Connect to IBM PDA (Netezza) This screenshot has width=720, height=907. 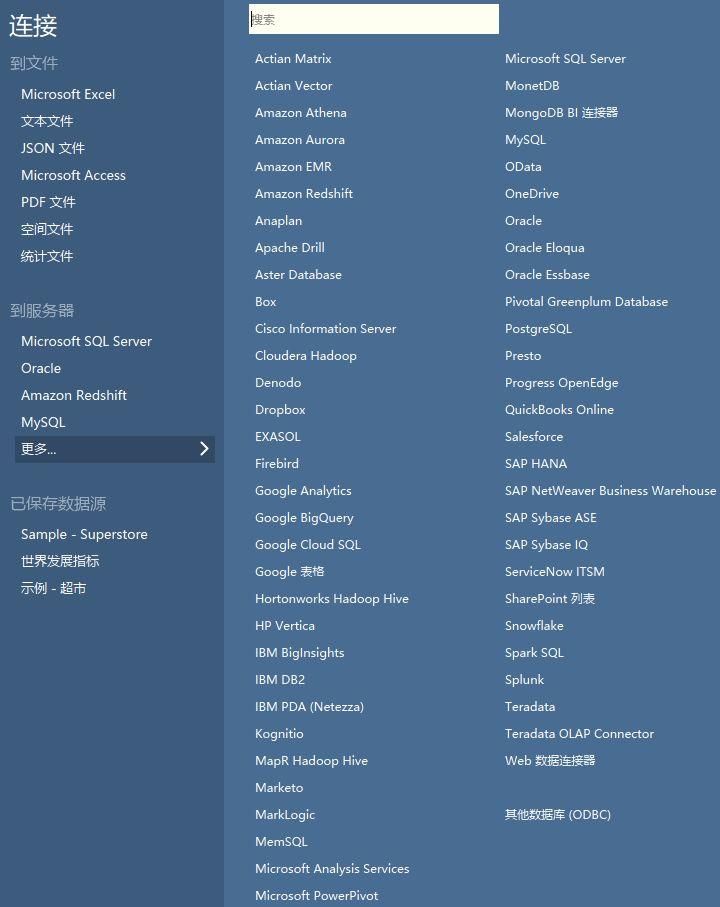[x=309, y=706]
